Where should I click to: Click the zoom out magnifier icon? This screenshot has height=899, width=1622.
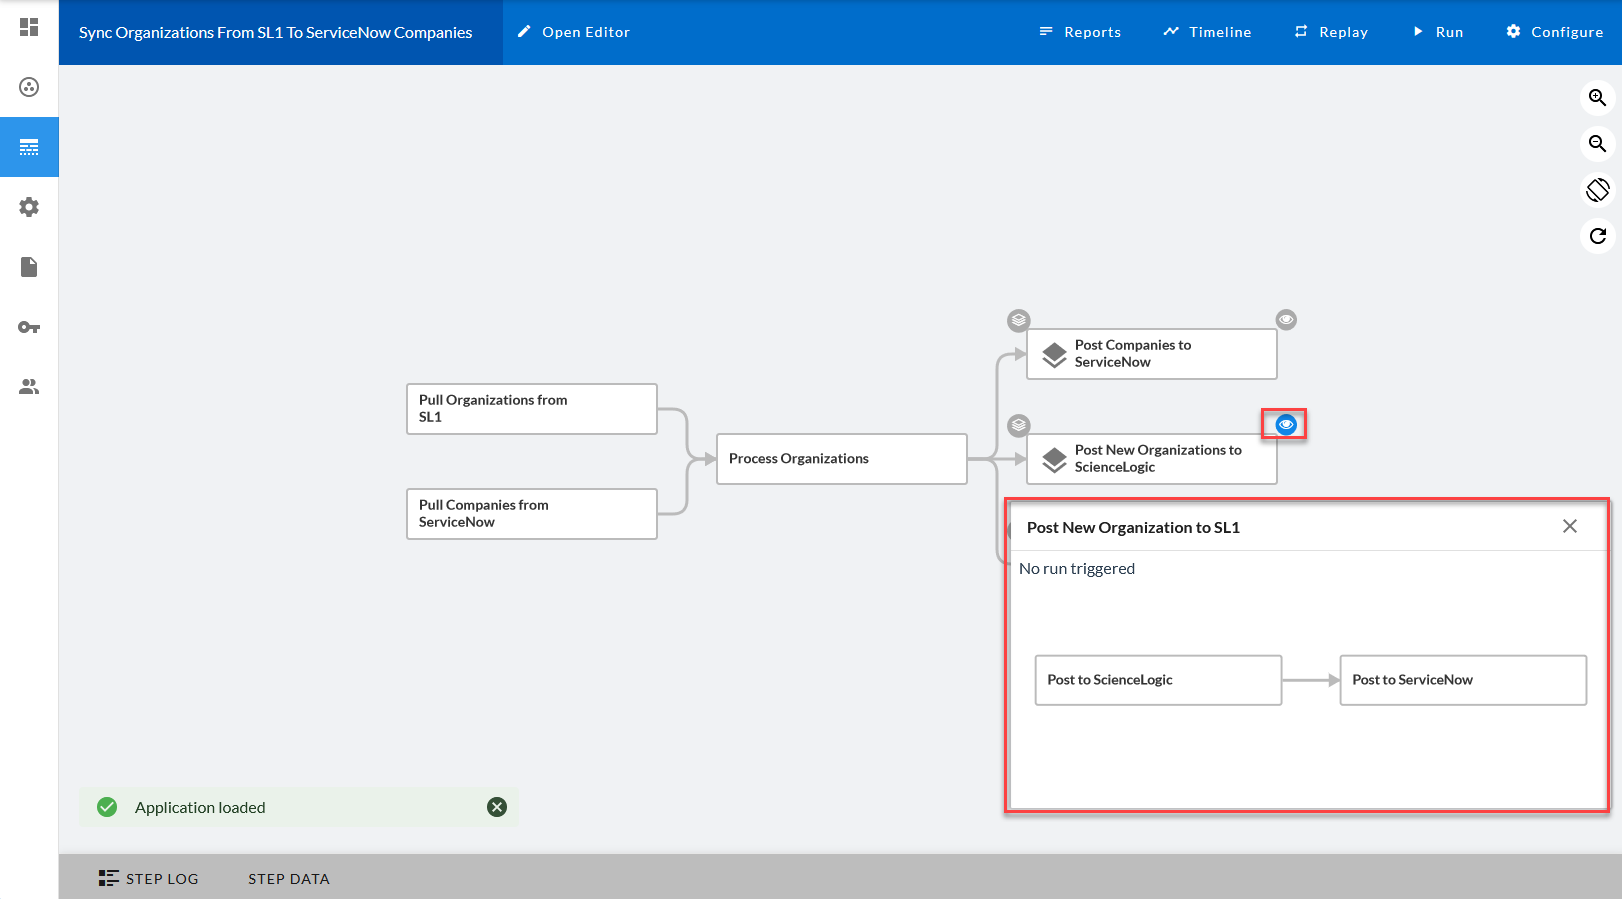click(1597, 144)
